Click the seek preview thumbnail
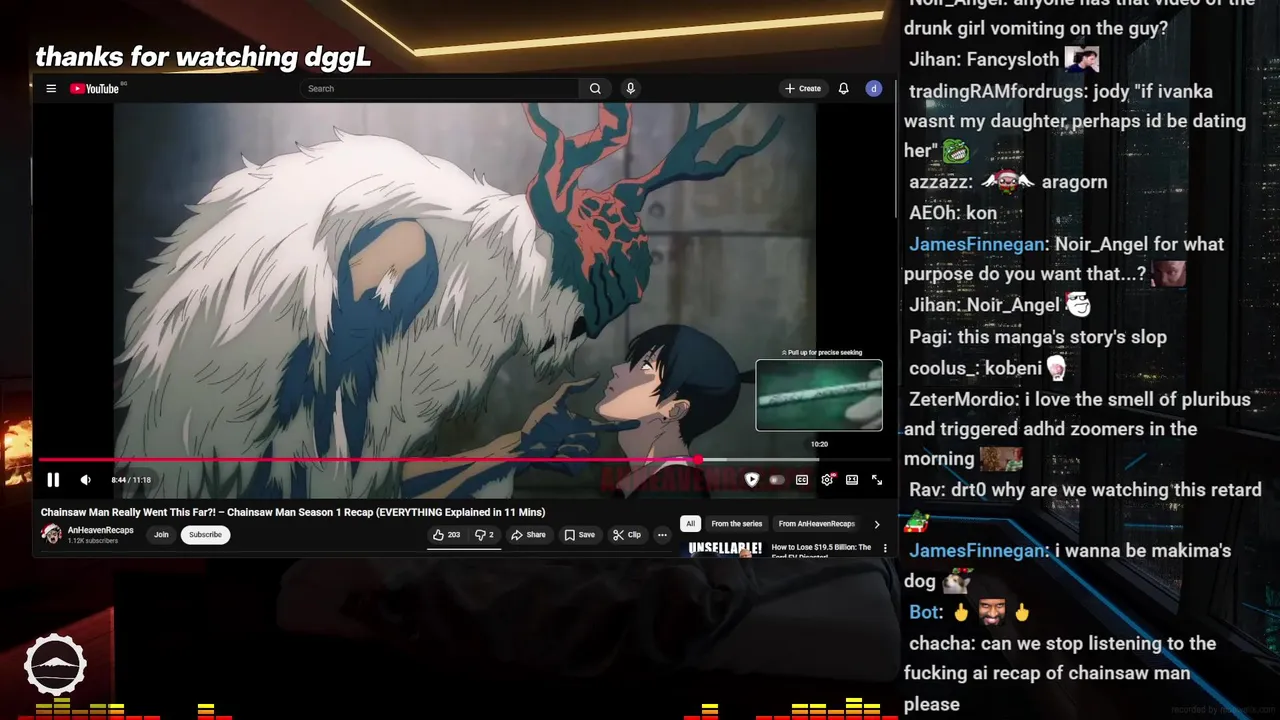This screenshot has width=1280, height=720. 819,395
